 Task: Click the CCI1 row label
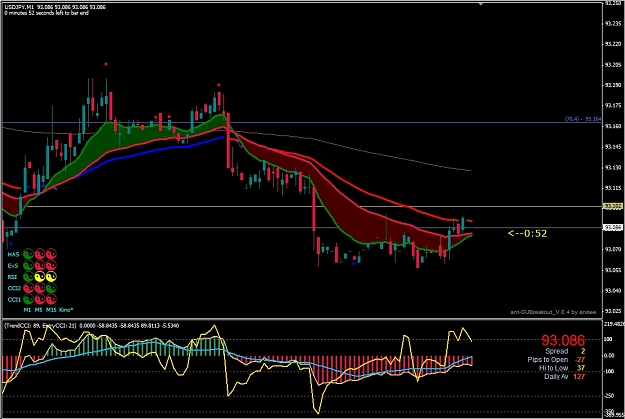pos(14,299)
